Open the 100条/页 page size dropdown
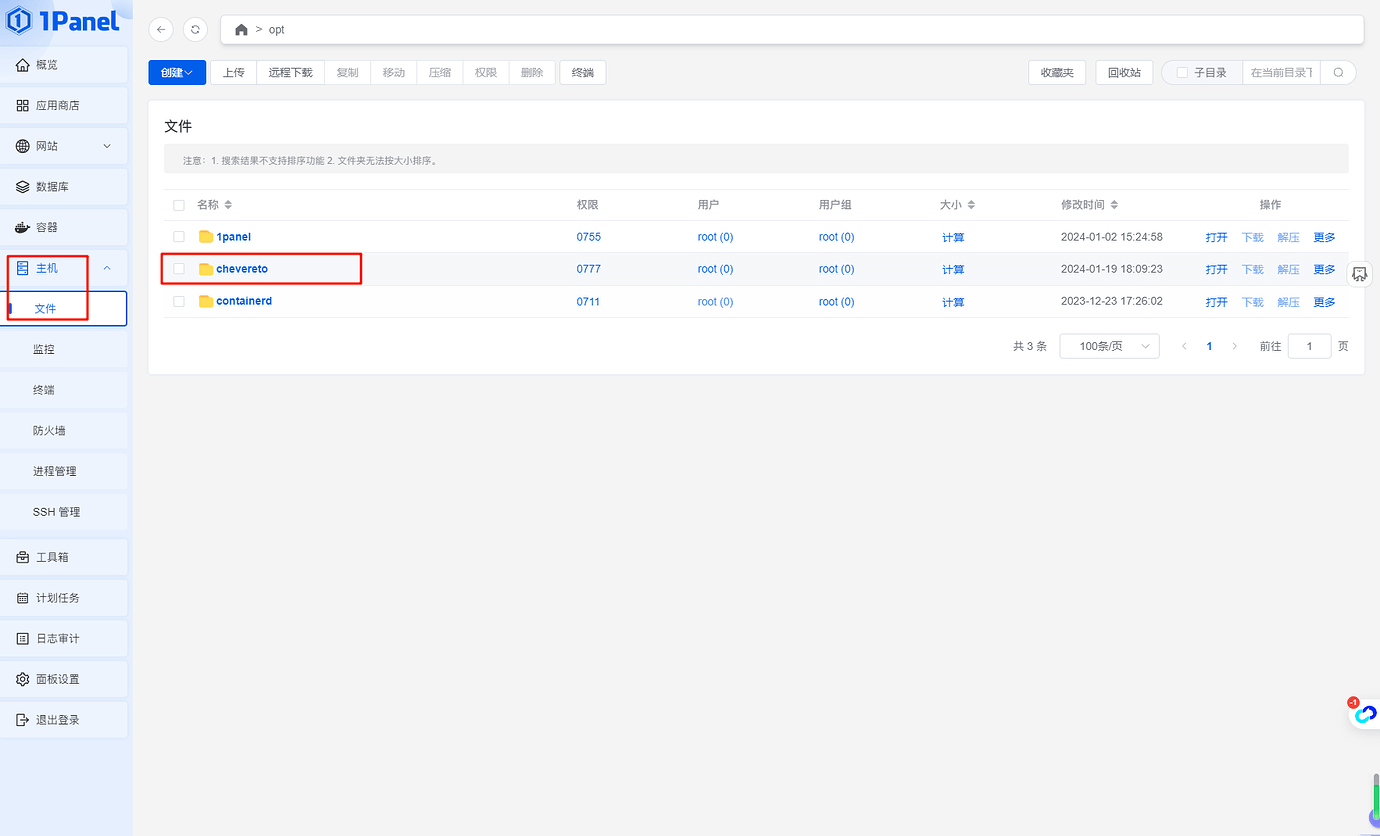The image size is (1380, 836). (x=1109, y=346)
